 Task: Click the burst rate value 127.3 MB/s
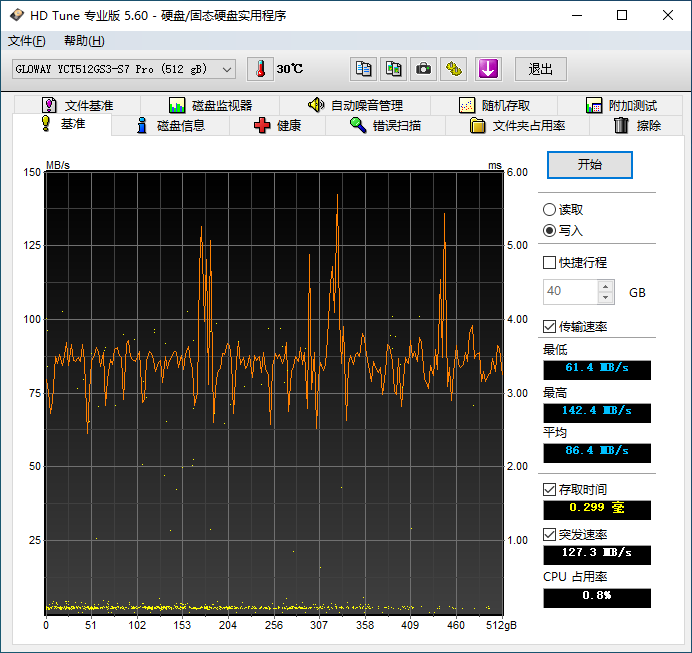[x=597, y=555]
